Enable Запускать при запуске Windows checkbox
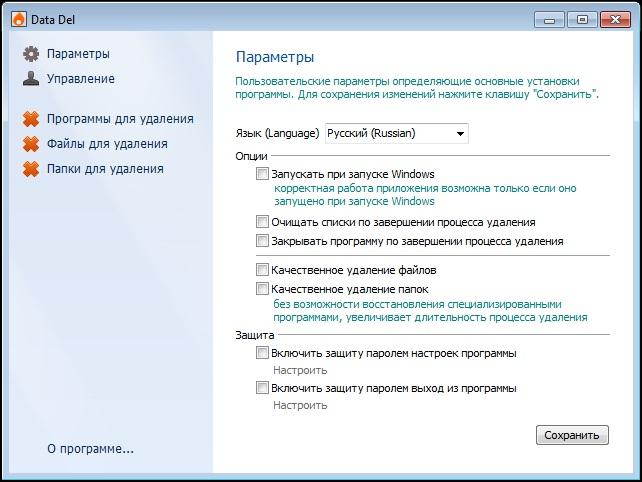 (x=262, y=174)
